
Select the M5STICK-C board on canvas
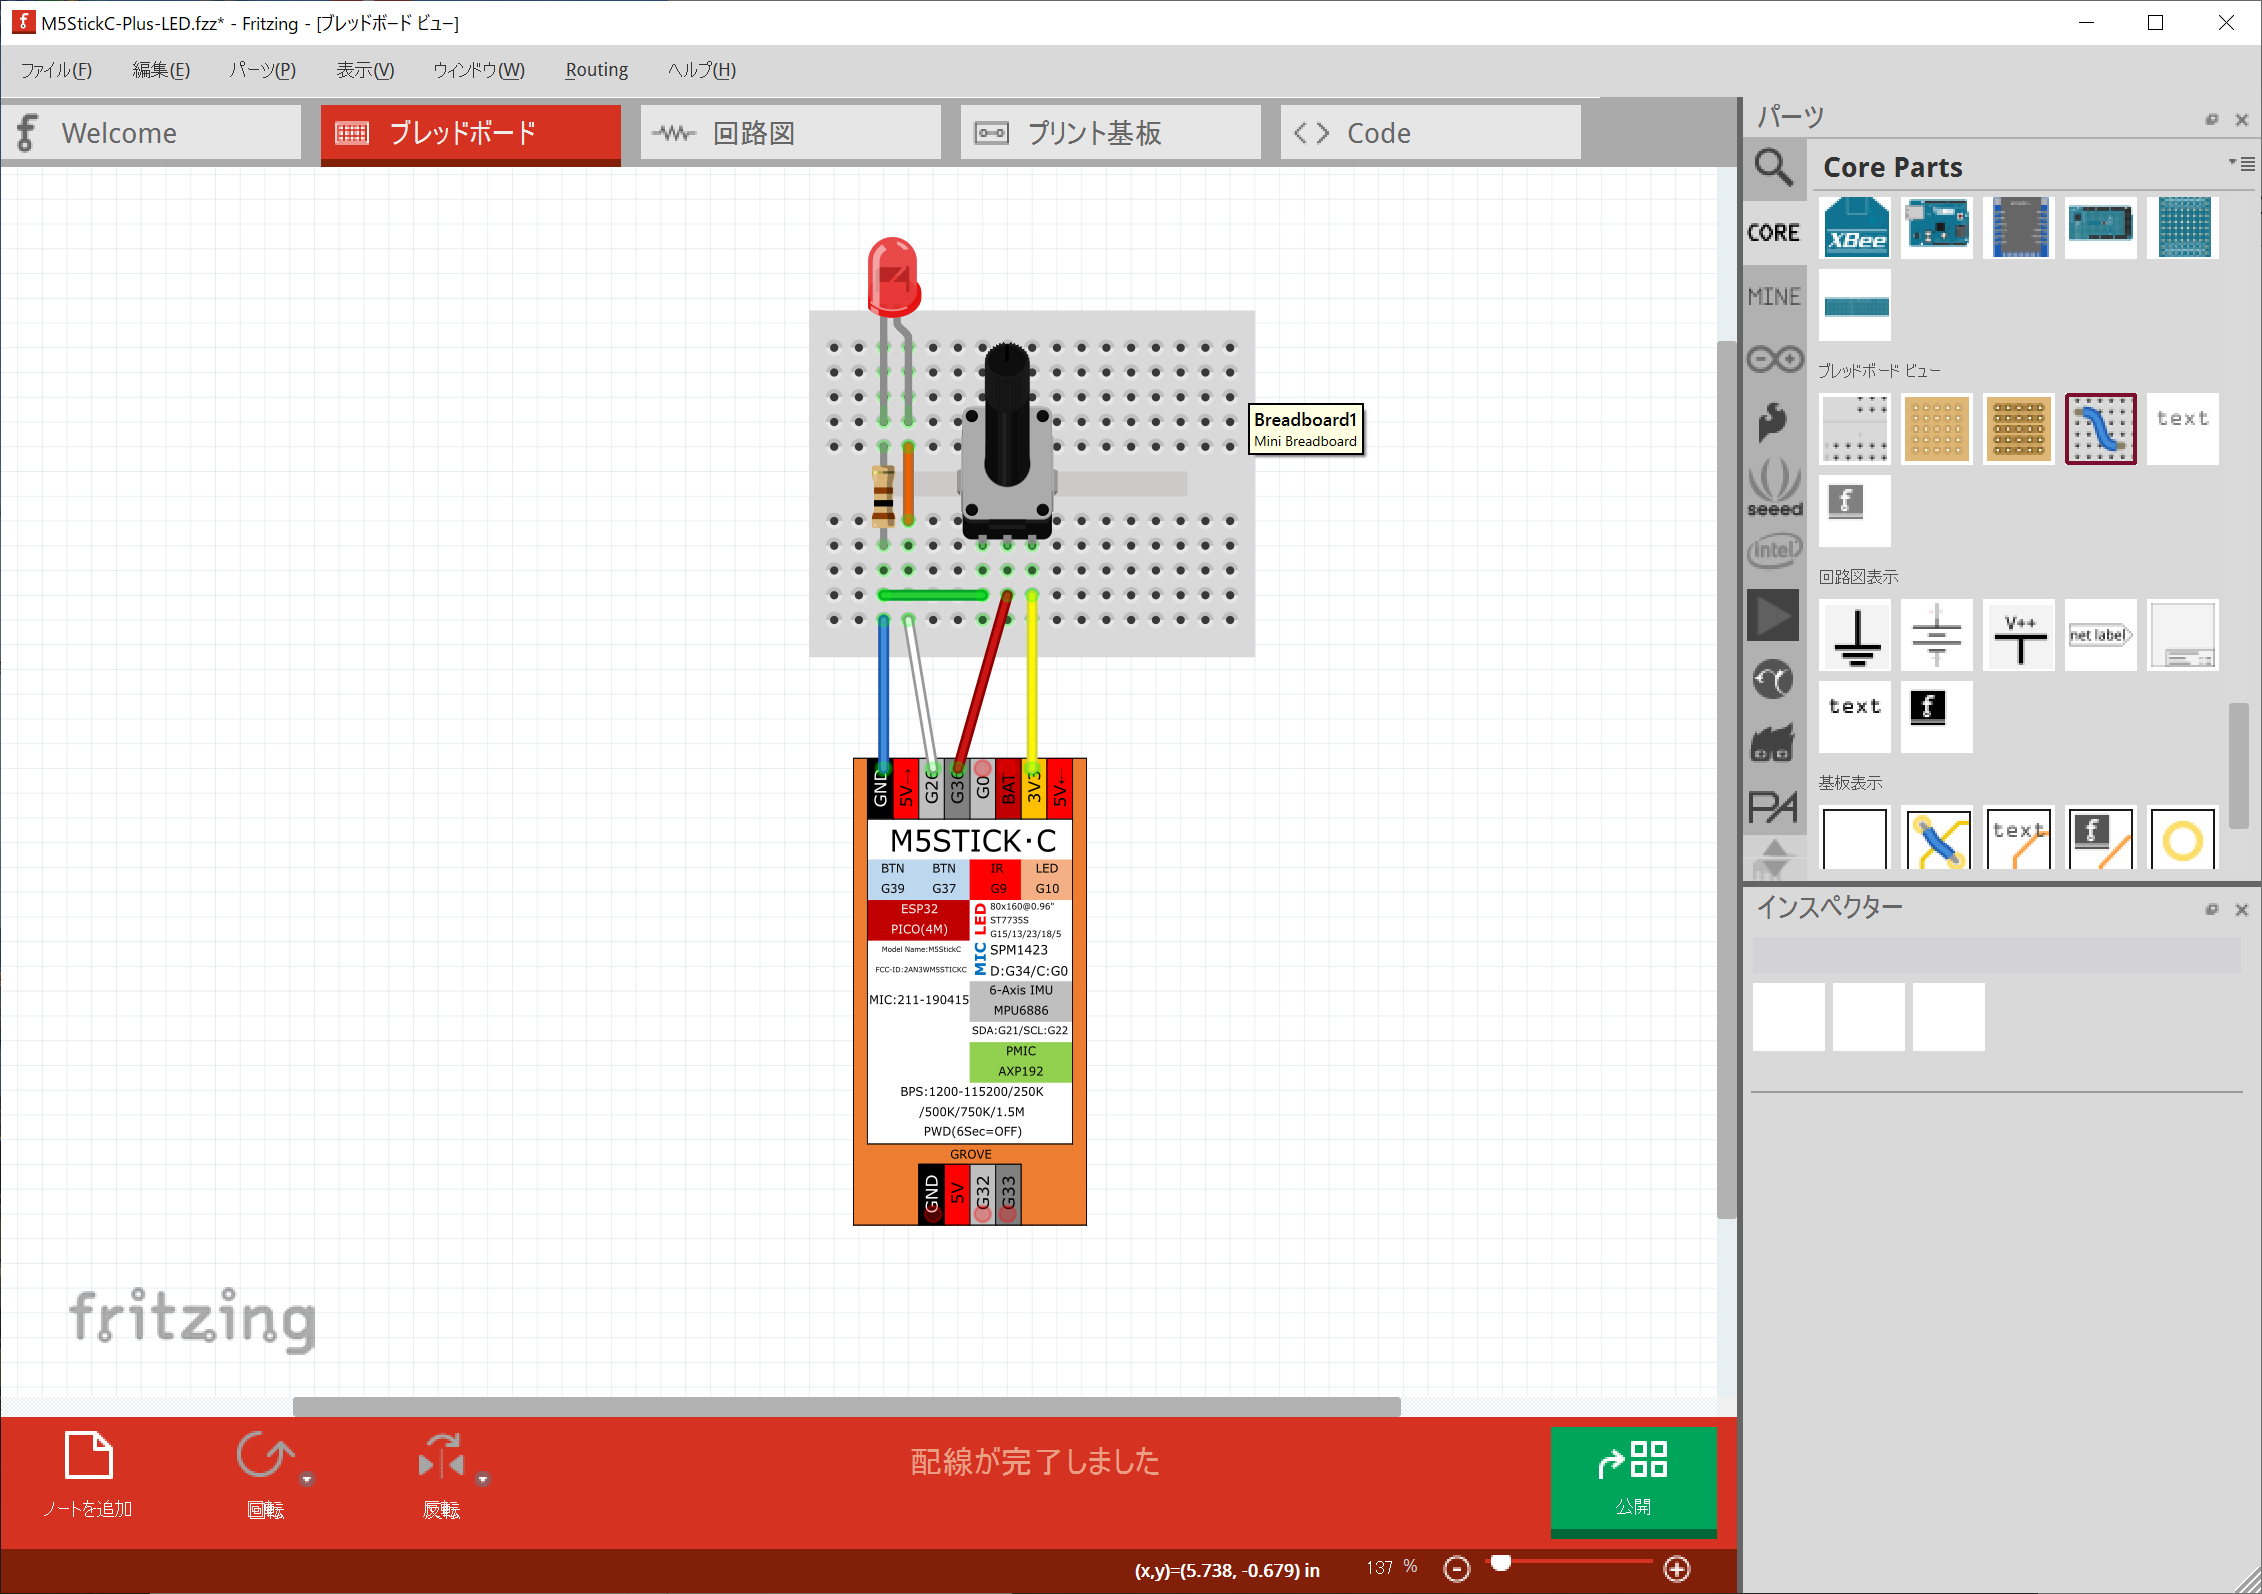(969, 991)
